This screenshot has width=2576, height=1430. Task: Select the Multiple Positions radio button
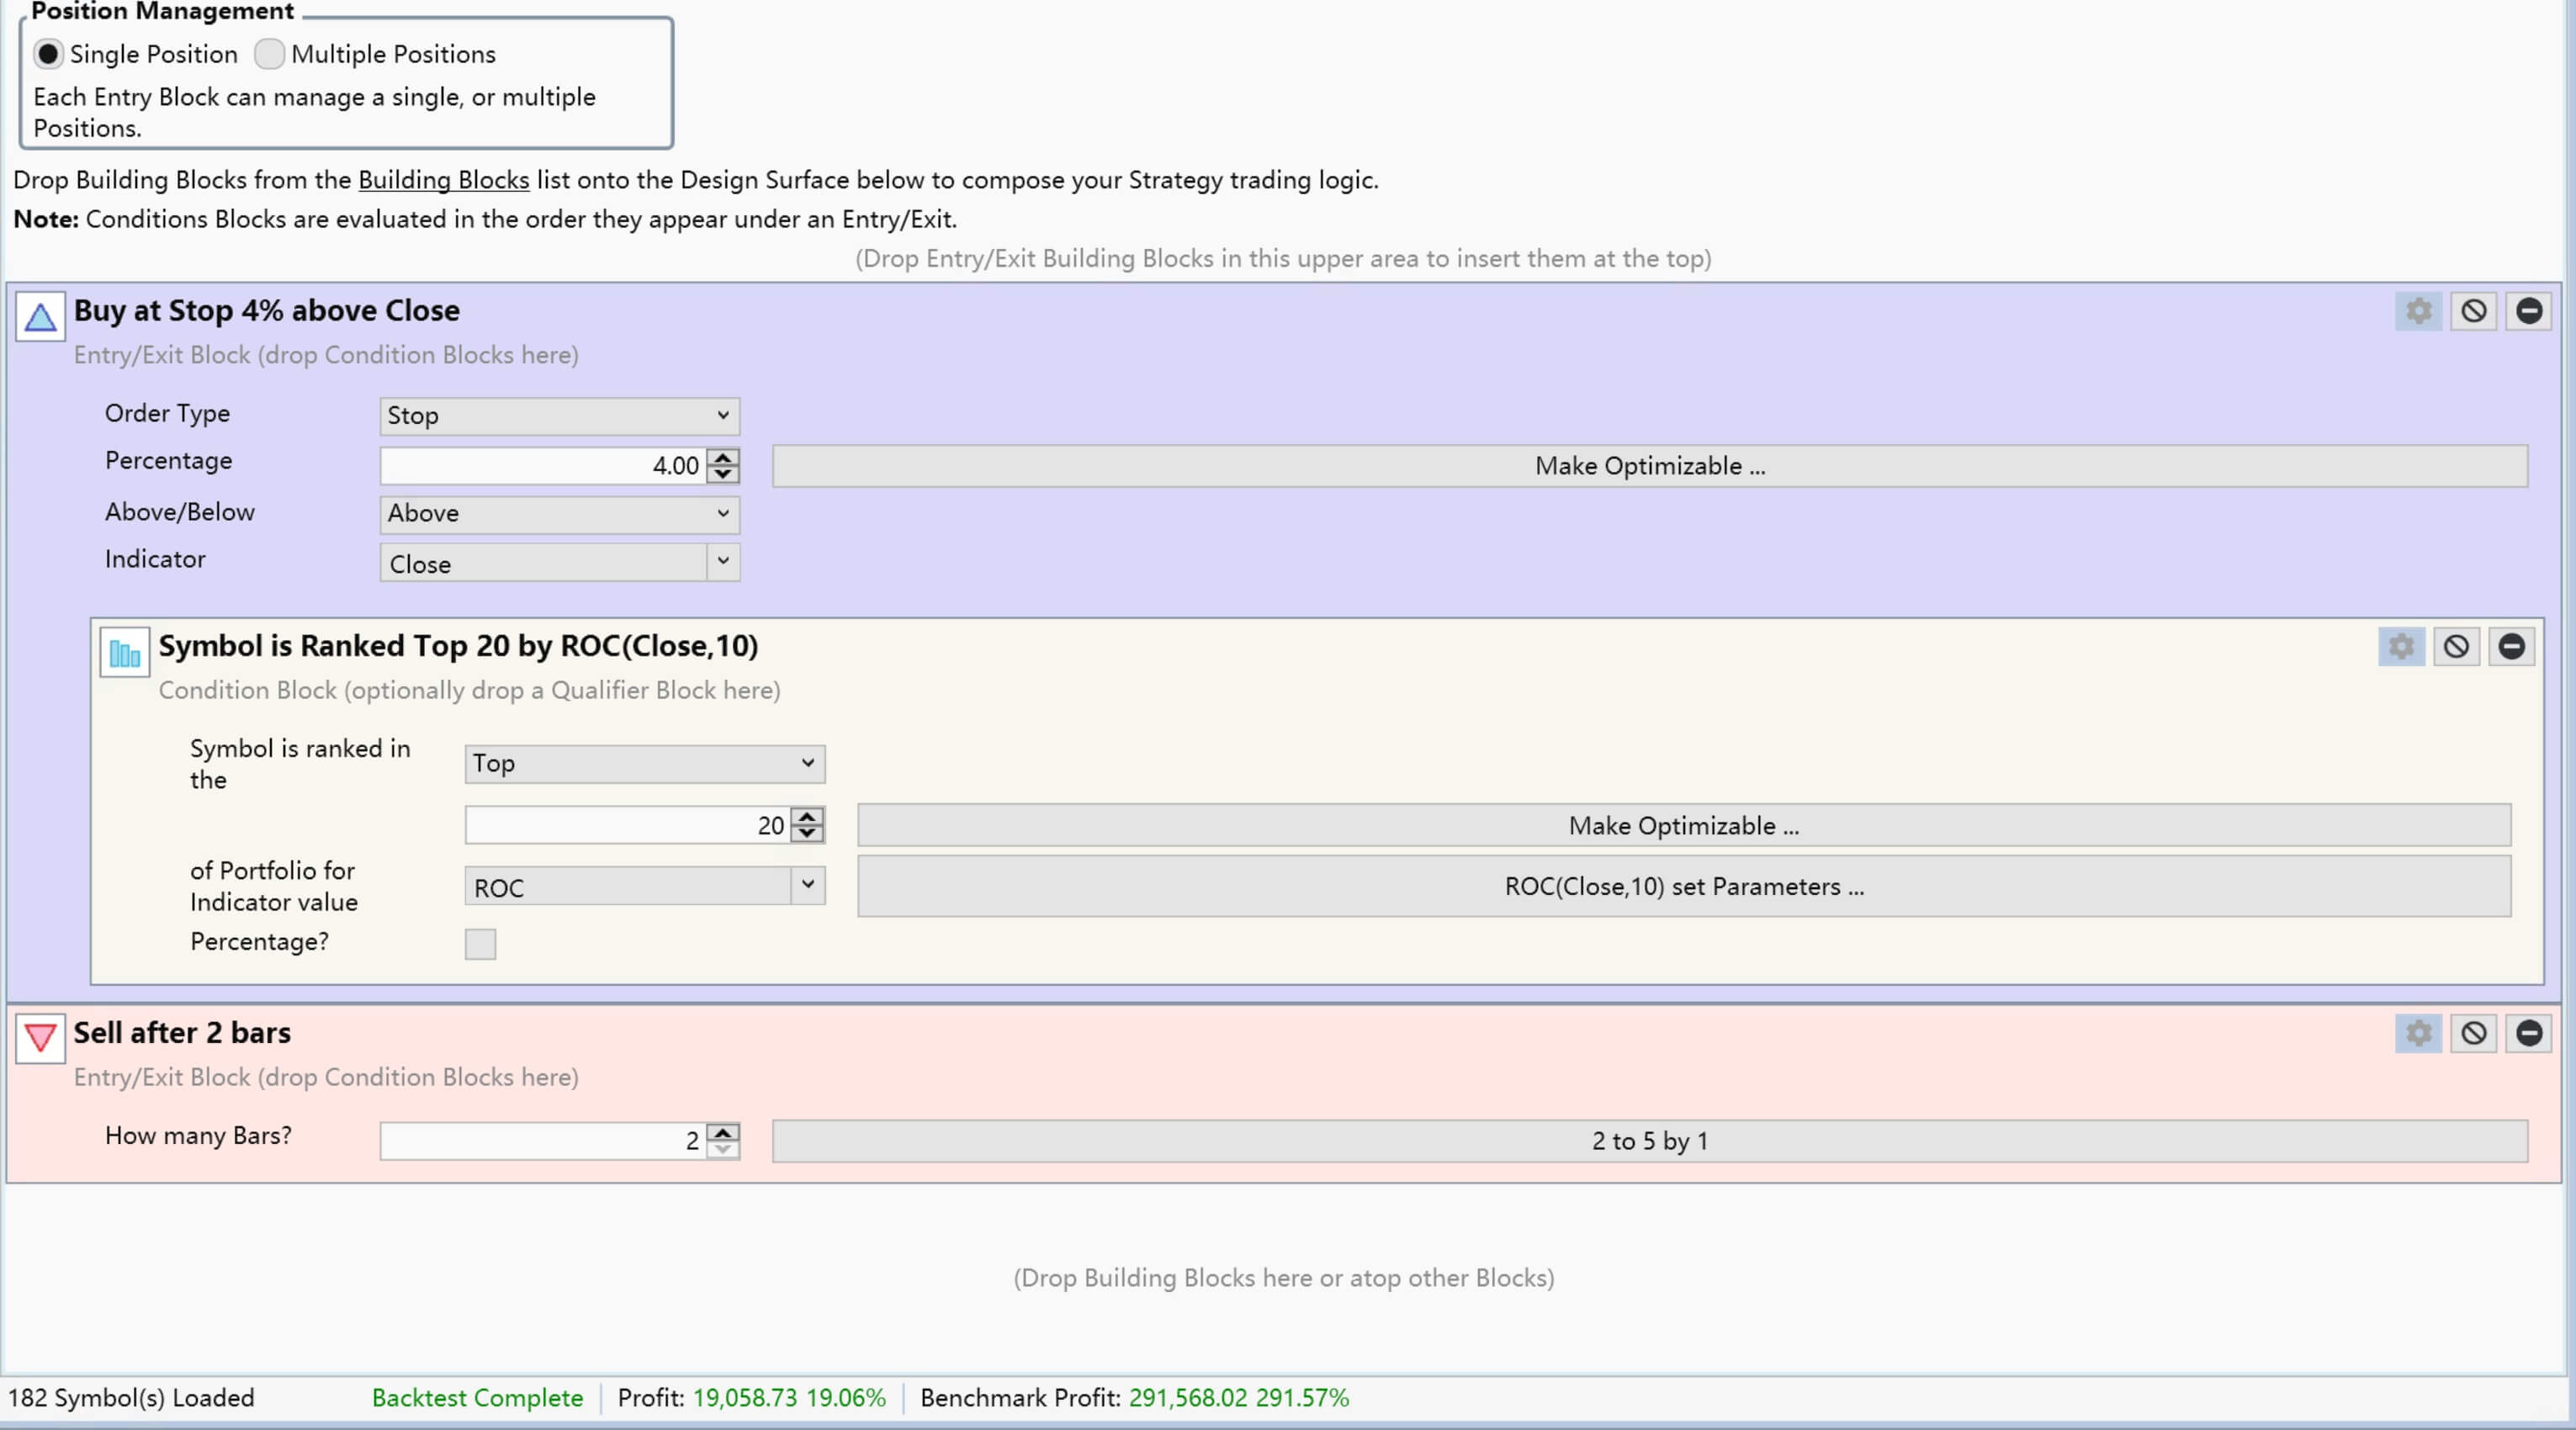[269, 54]
